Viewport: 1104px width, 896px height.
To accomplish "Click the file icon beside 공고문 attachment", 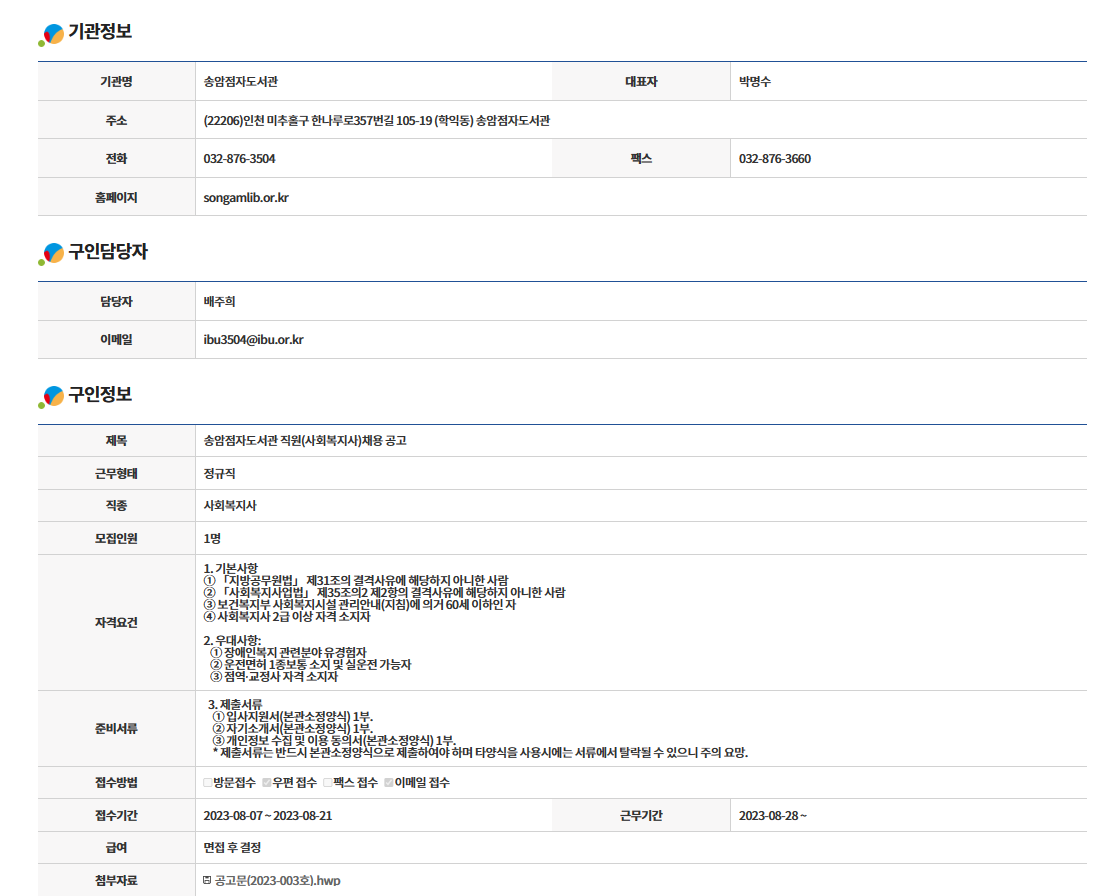I will click(x=207, y=880).
